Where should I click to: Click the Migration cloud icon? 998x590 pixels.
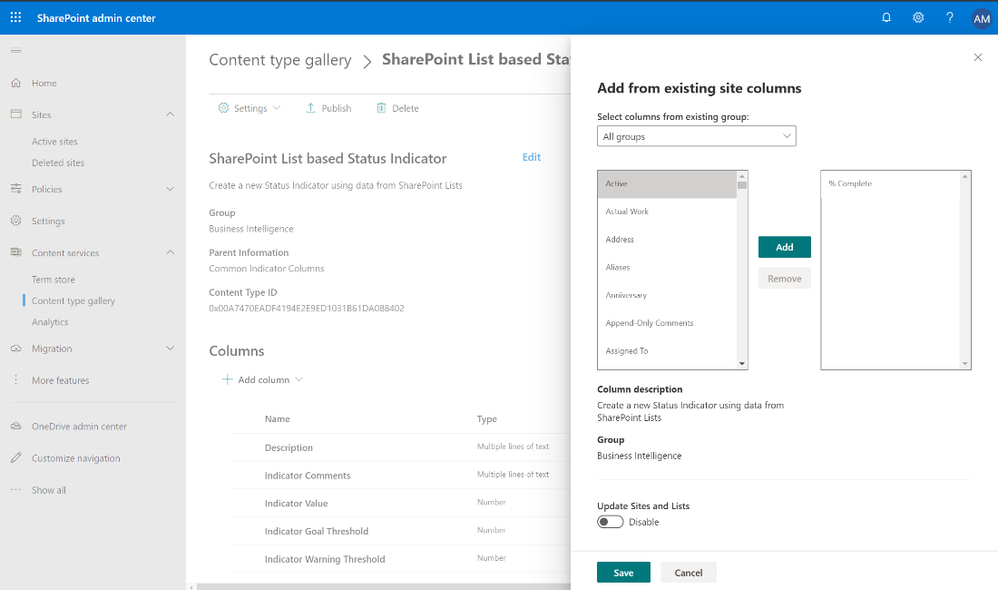16,348
